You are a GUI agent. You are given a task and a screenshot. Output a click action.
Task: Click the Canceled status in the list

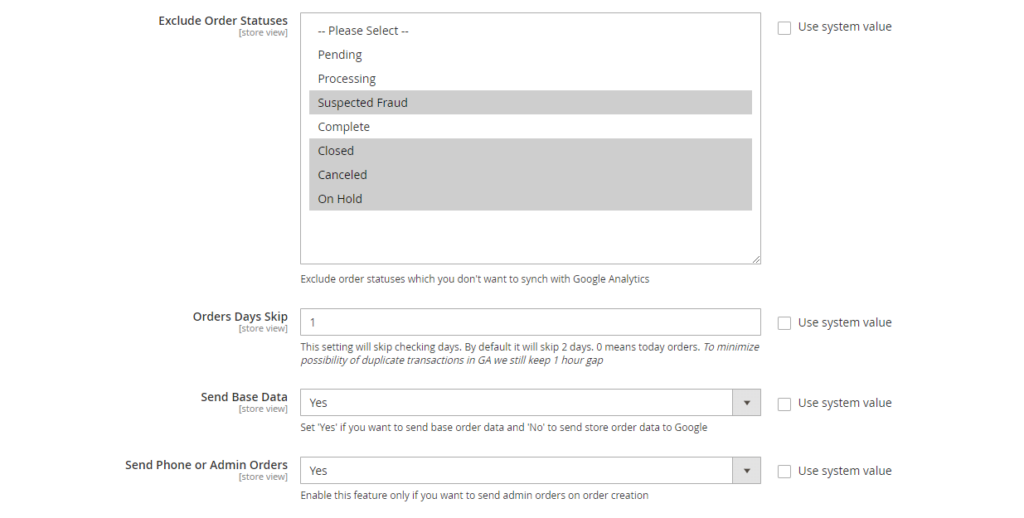342,175
